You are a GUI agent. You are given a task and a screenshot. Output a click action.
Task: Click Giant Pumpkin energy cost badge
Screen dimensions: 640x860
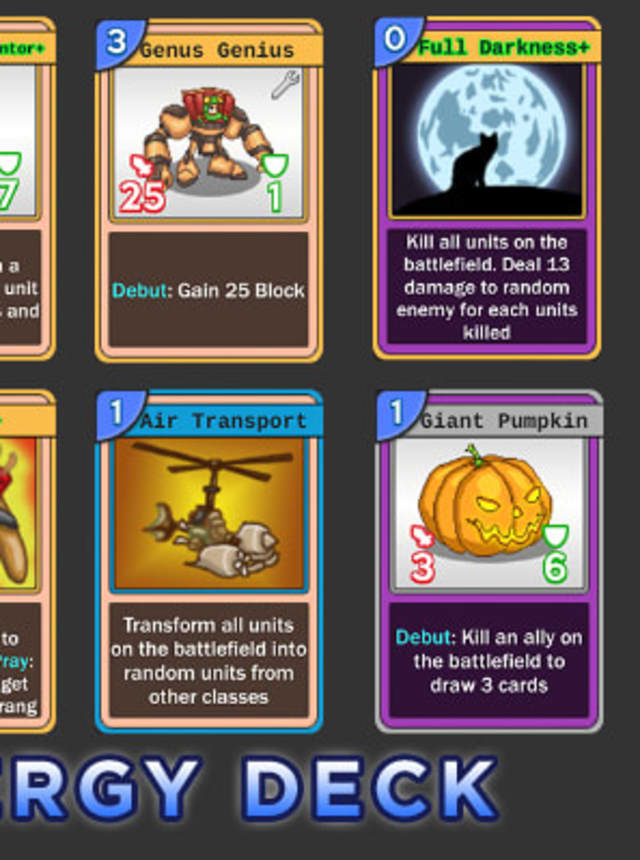point(398,414)
